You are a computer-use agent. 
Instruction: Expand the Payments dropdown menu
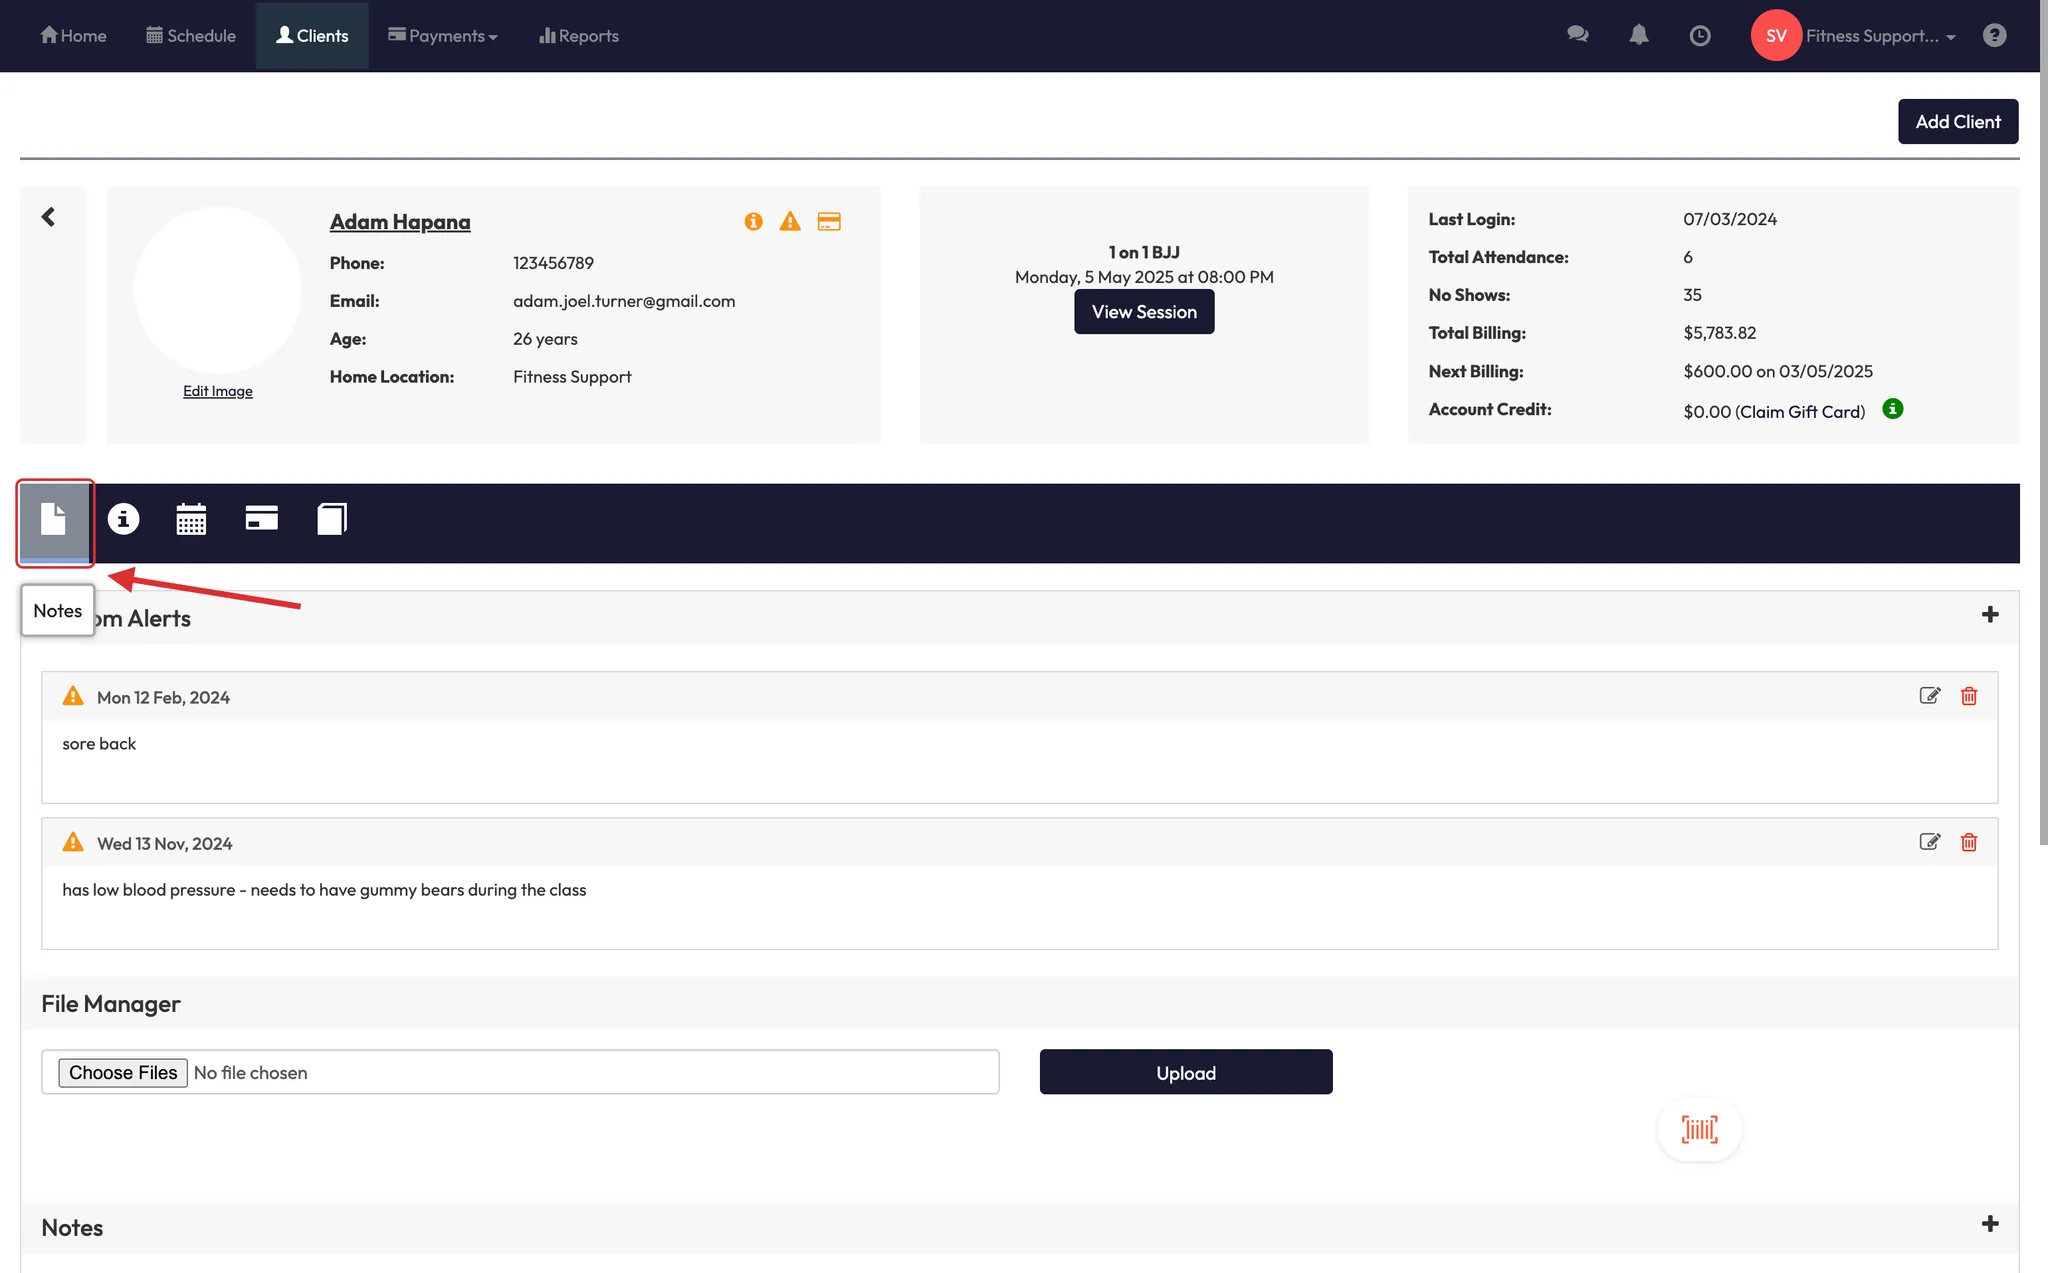pos(443,36)
